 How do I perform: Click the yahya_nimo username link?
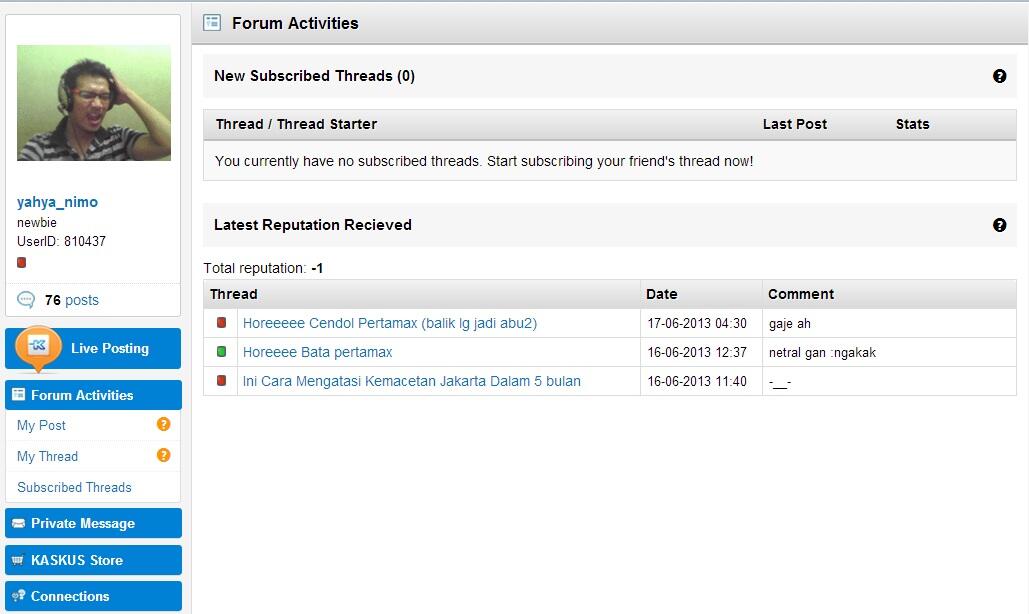[57, 202]
